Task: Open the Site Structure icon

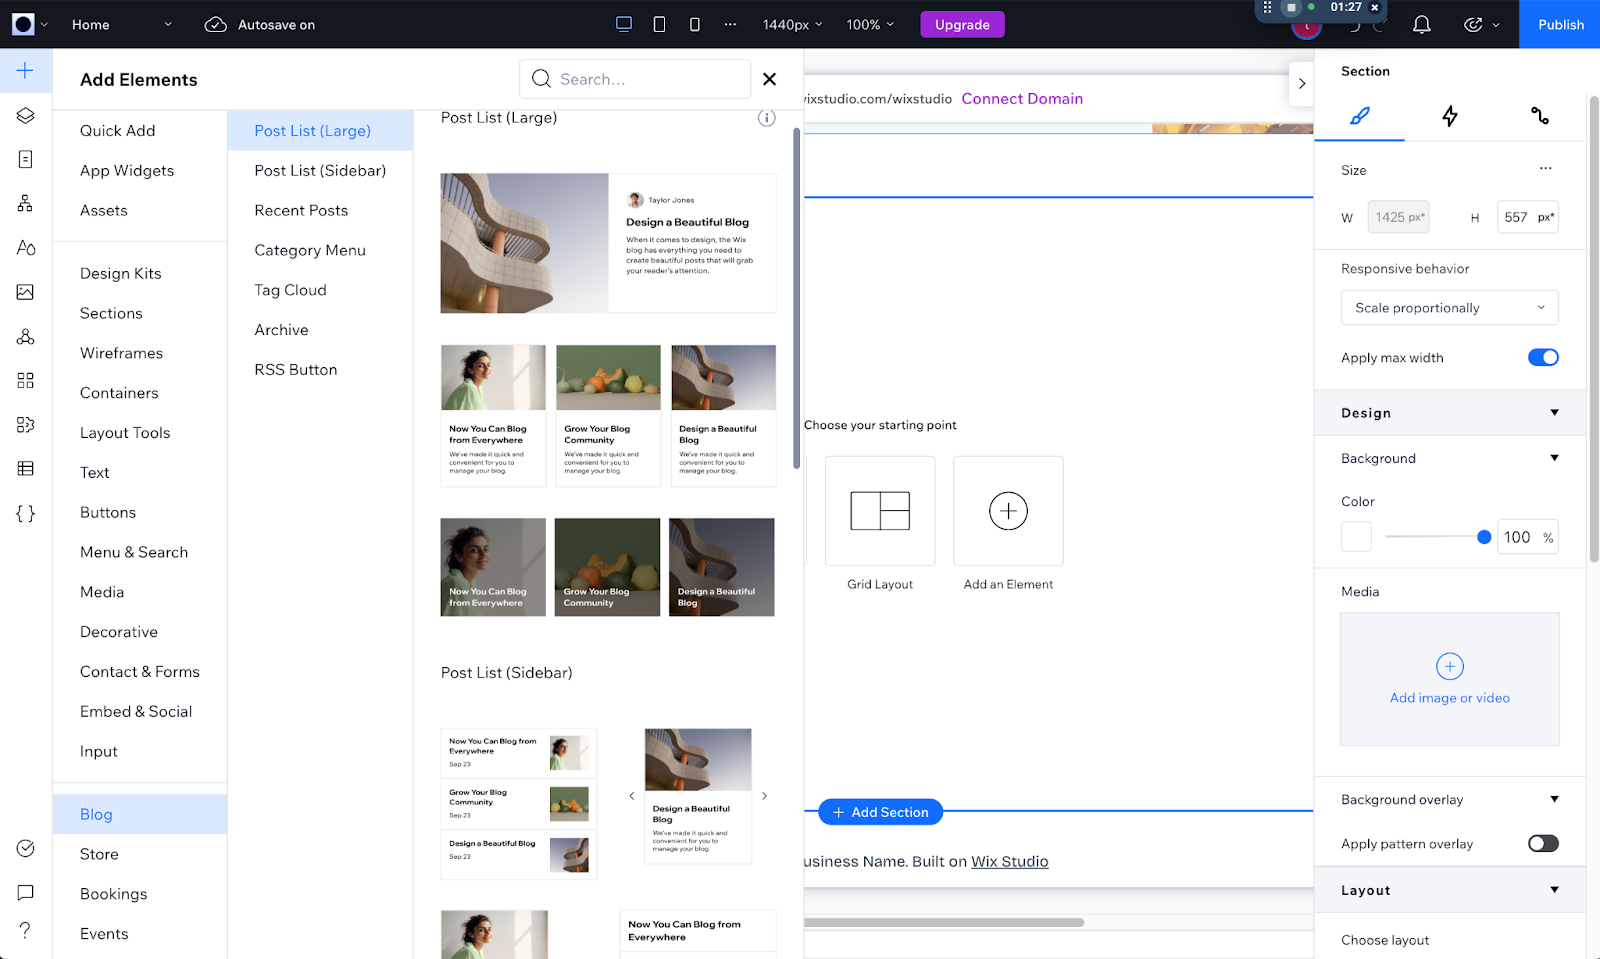Action: click(x=25, y=203)
